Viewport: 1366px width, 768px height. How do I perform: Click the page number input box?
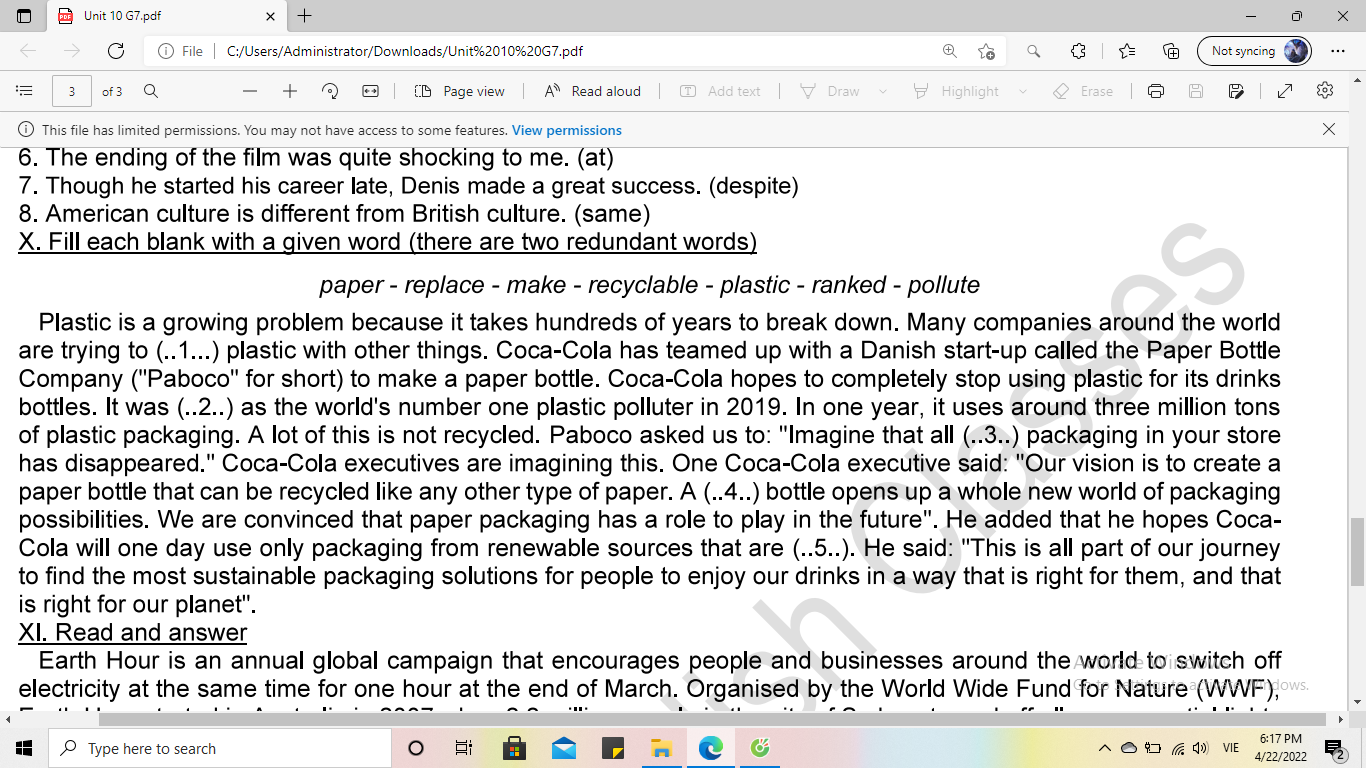click(x=71, y=91)
